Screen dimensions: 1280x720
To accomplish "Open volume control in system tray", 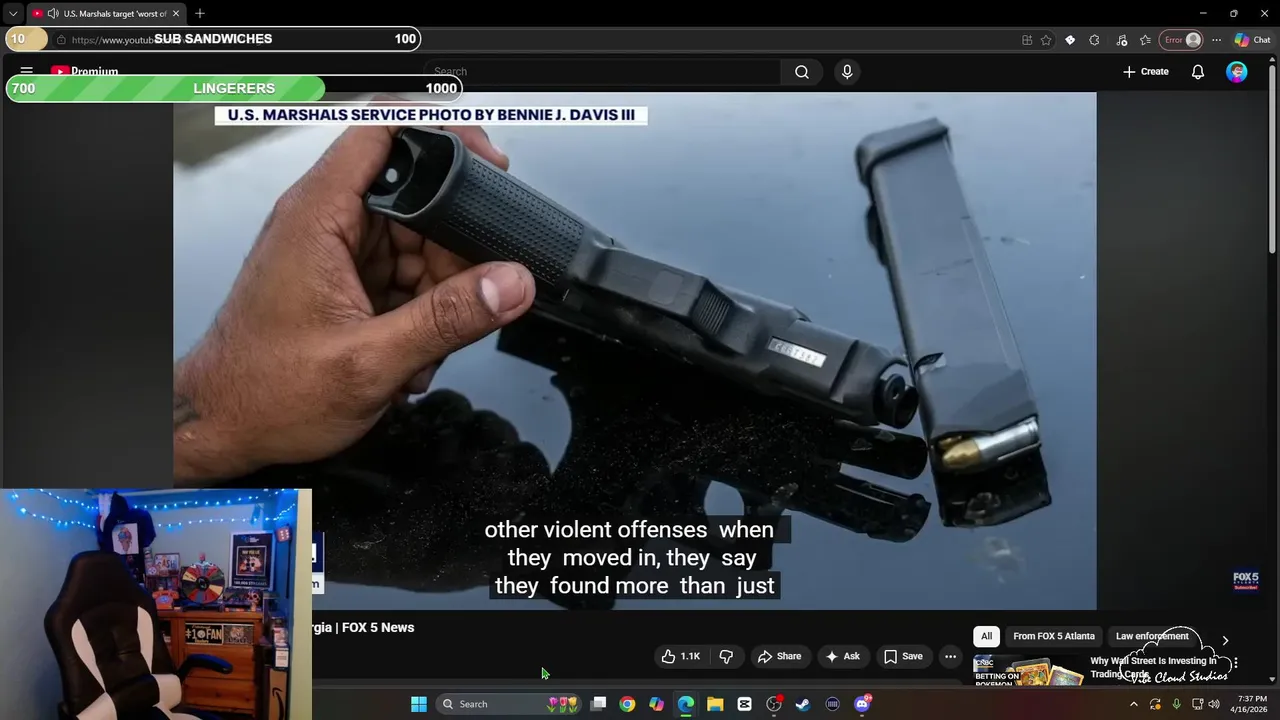I will coord(1214,704).
